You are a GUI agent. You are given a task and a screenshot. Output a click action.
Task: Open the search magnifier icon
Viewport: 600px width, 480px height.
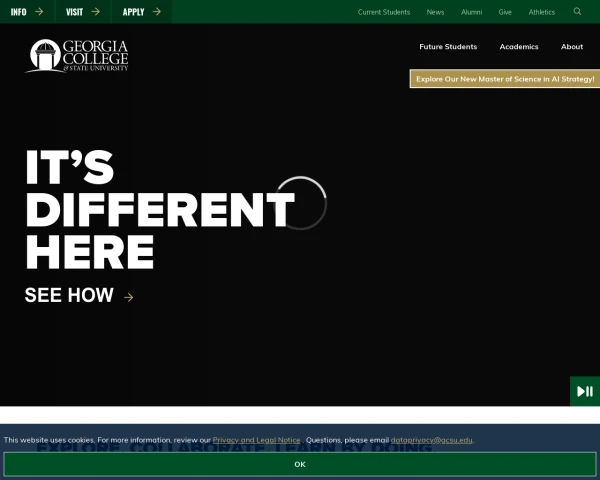pos(577,11)
